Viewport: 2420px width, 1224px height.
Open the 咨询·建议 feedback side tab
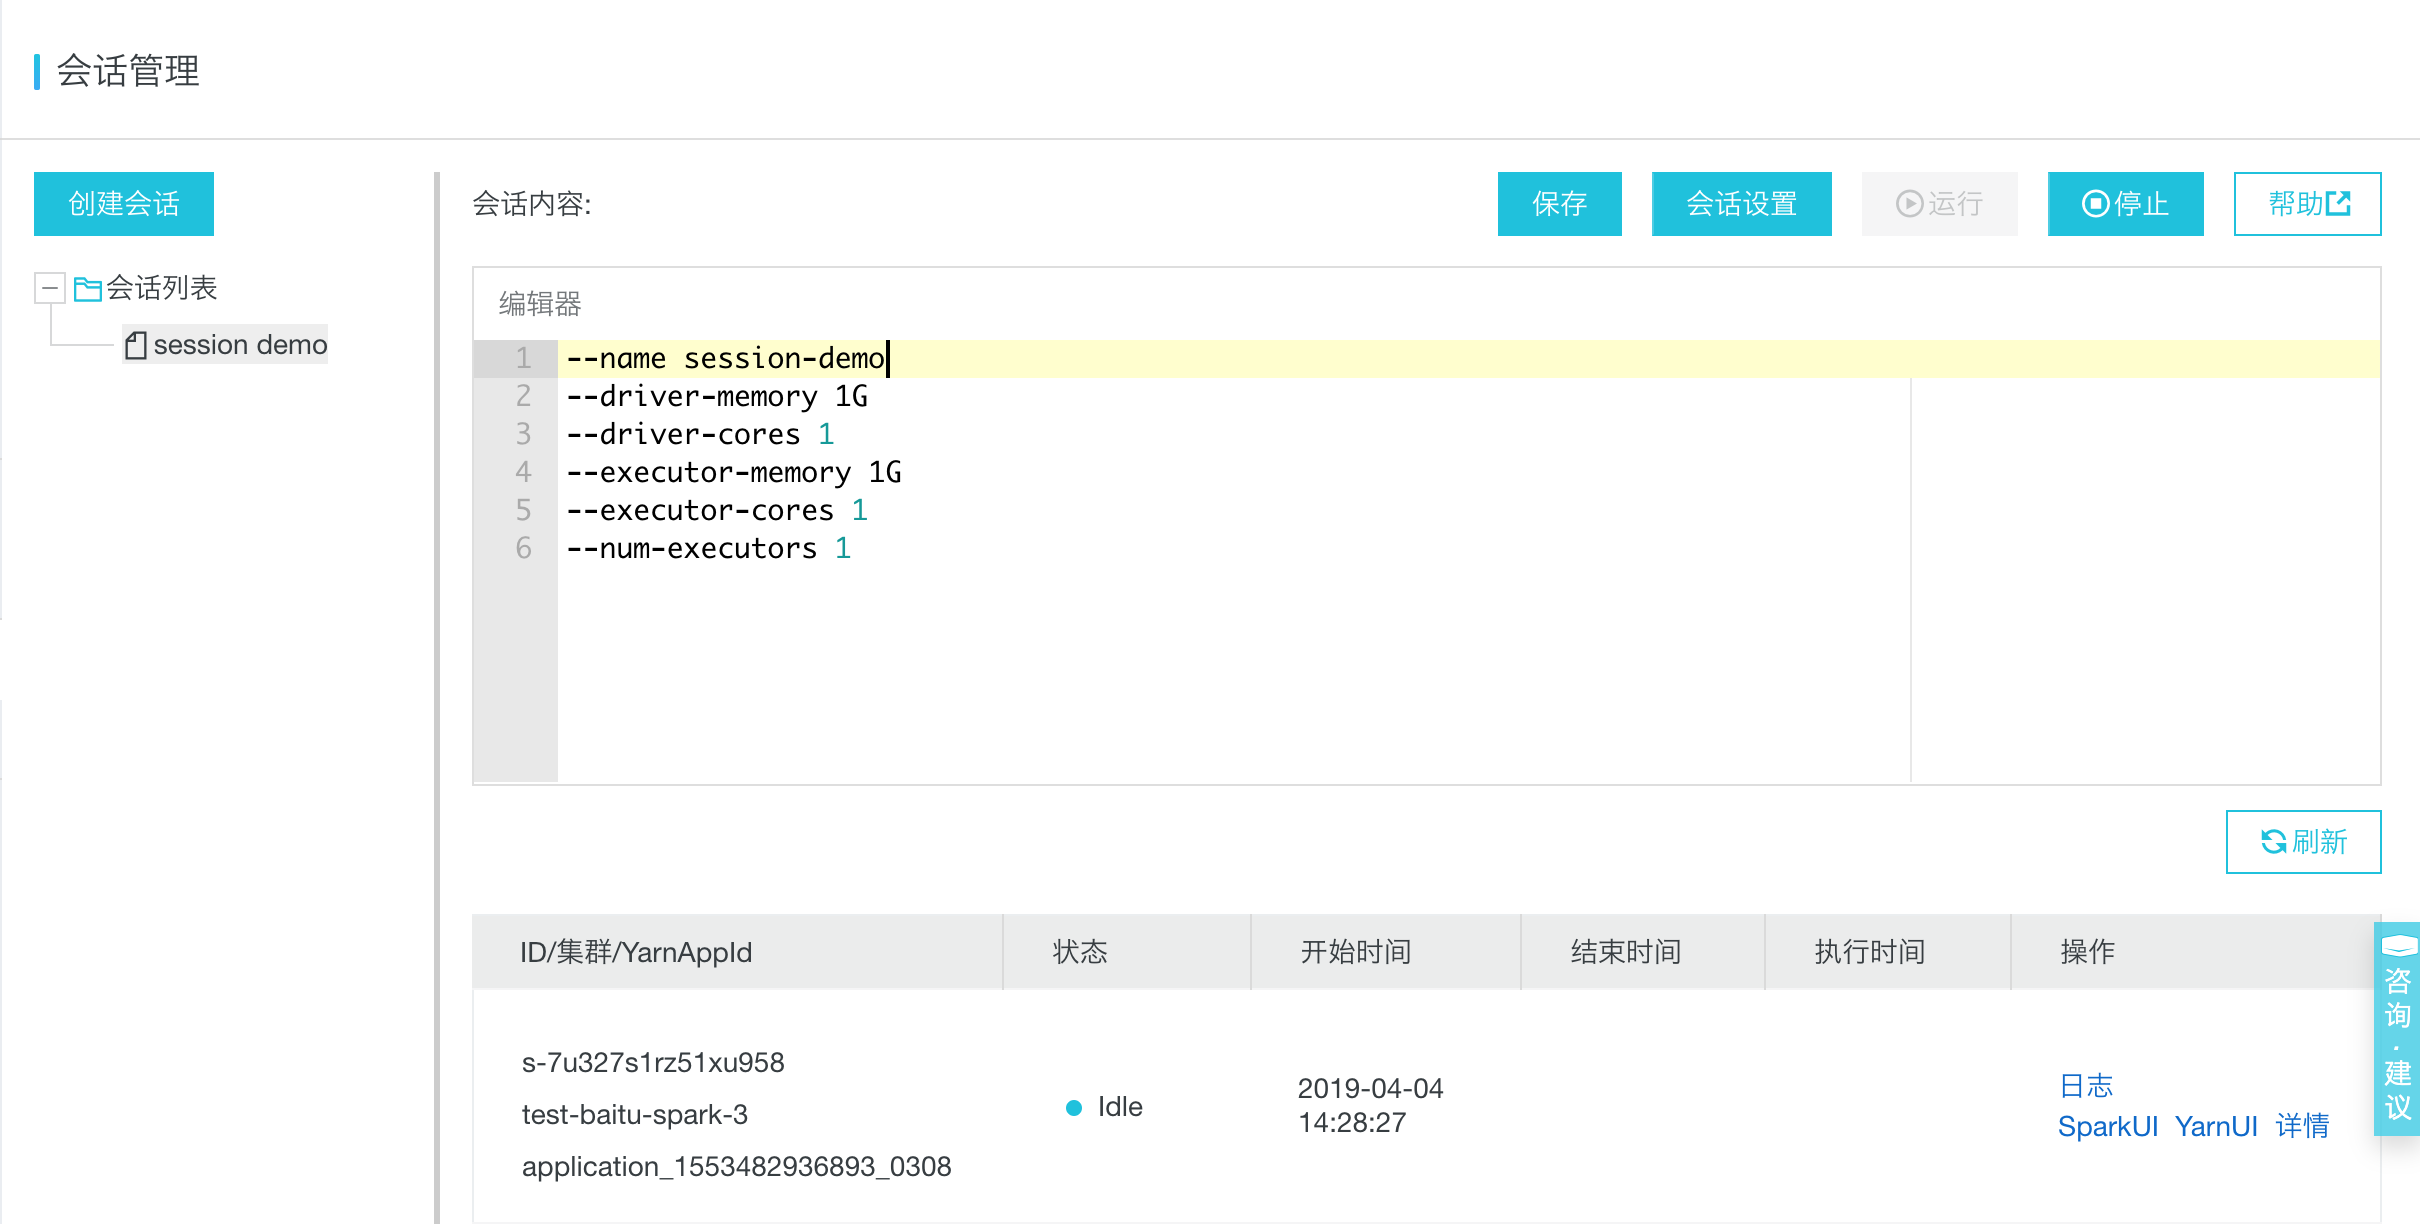coord(2398,1028)
